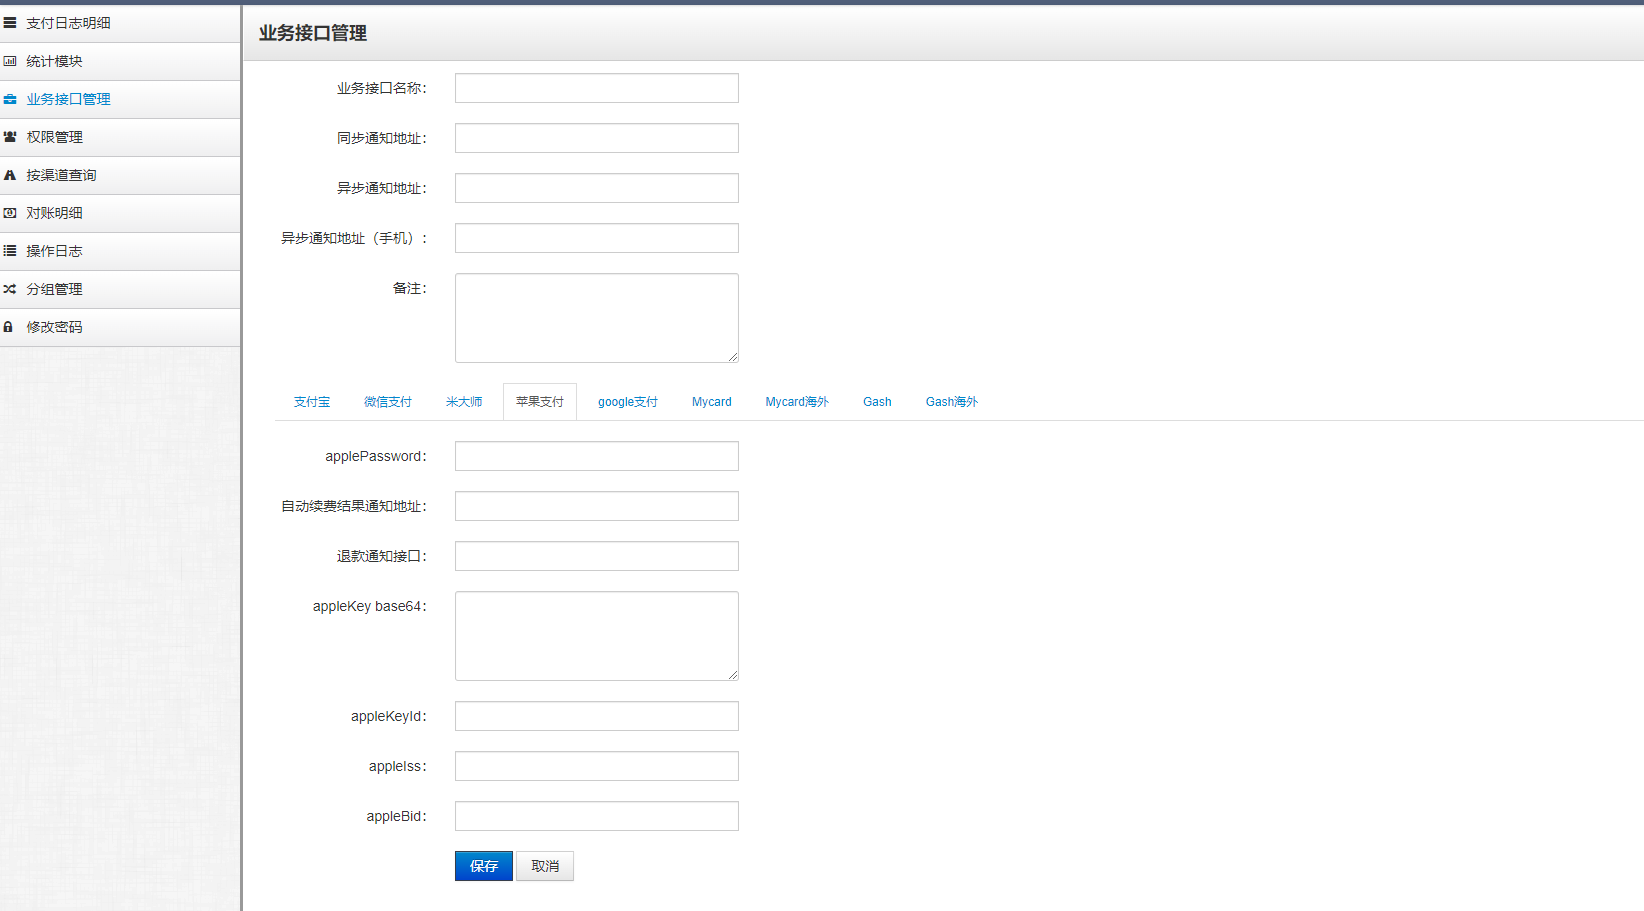Go to 权限管理 page

pos(120,137)
